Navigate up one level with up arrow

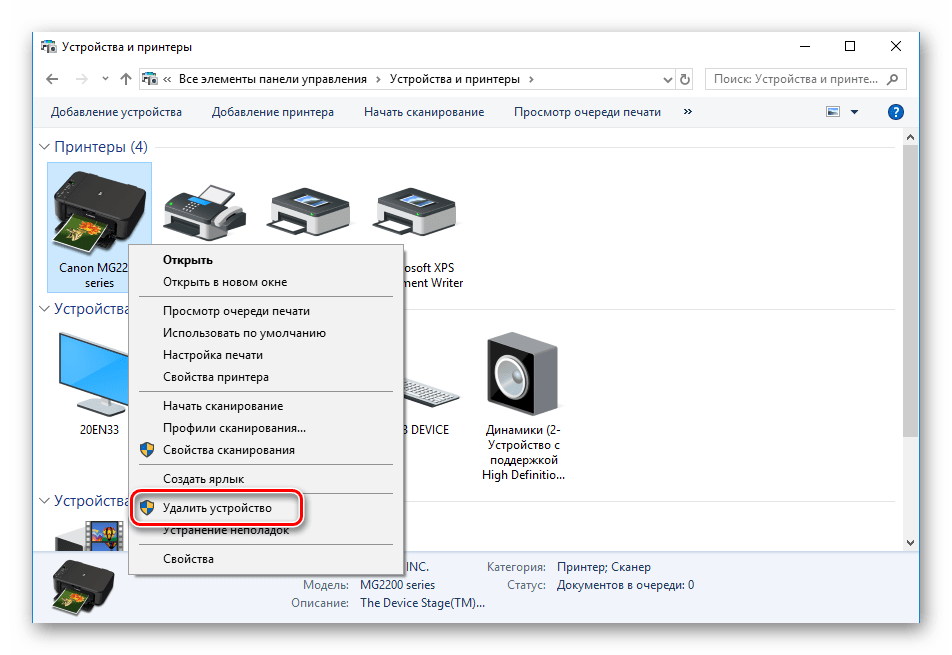(125, 79)
